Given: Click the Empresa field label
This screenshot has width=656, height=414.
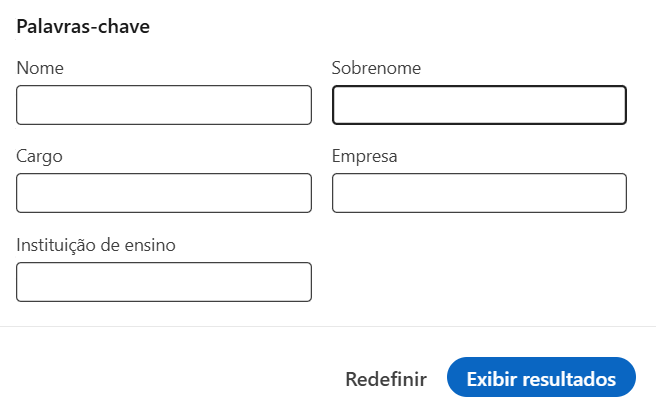Looking at the screenshot, I should pyautogui.click(x=364, y=156).
